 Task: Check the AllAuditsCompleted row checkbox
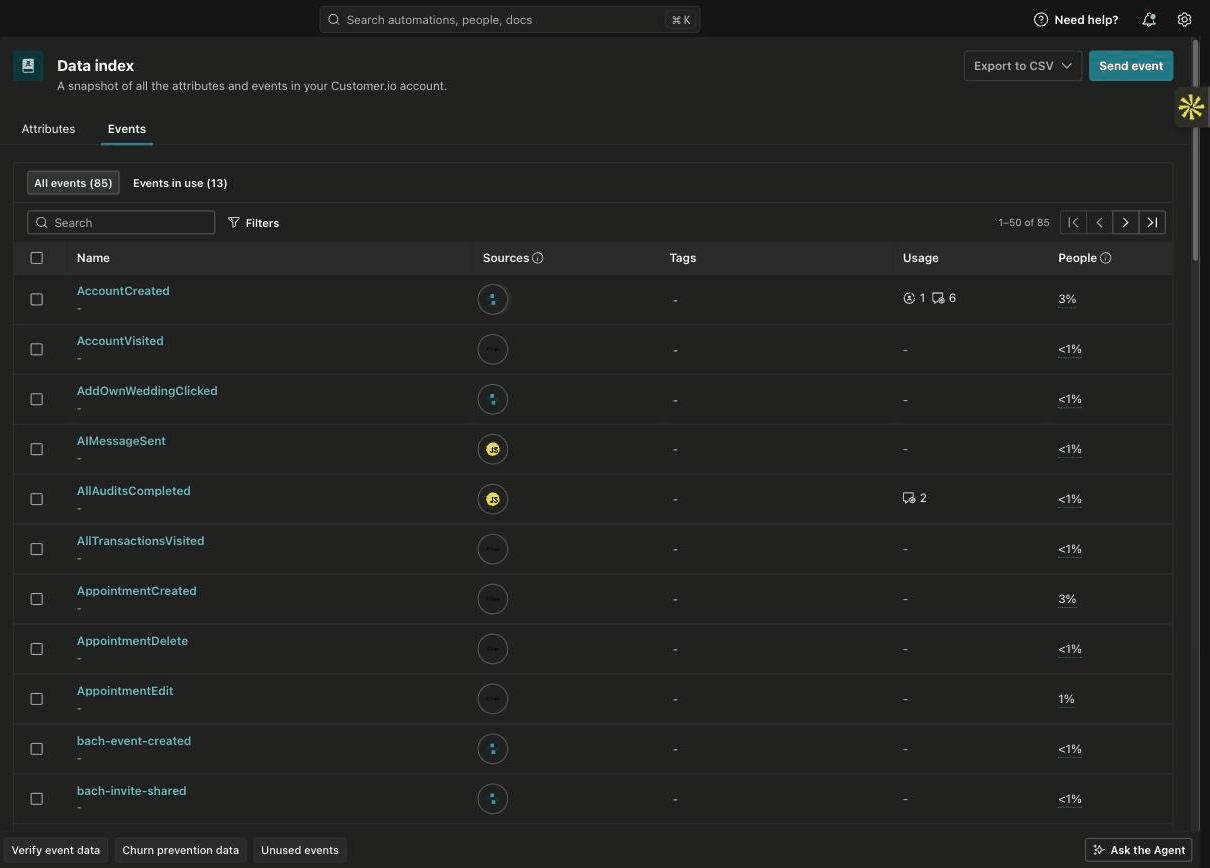tap(37, 499)
